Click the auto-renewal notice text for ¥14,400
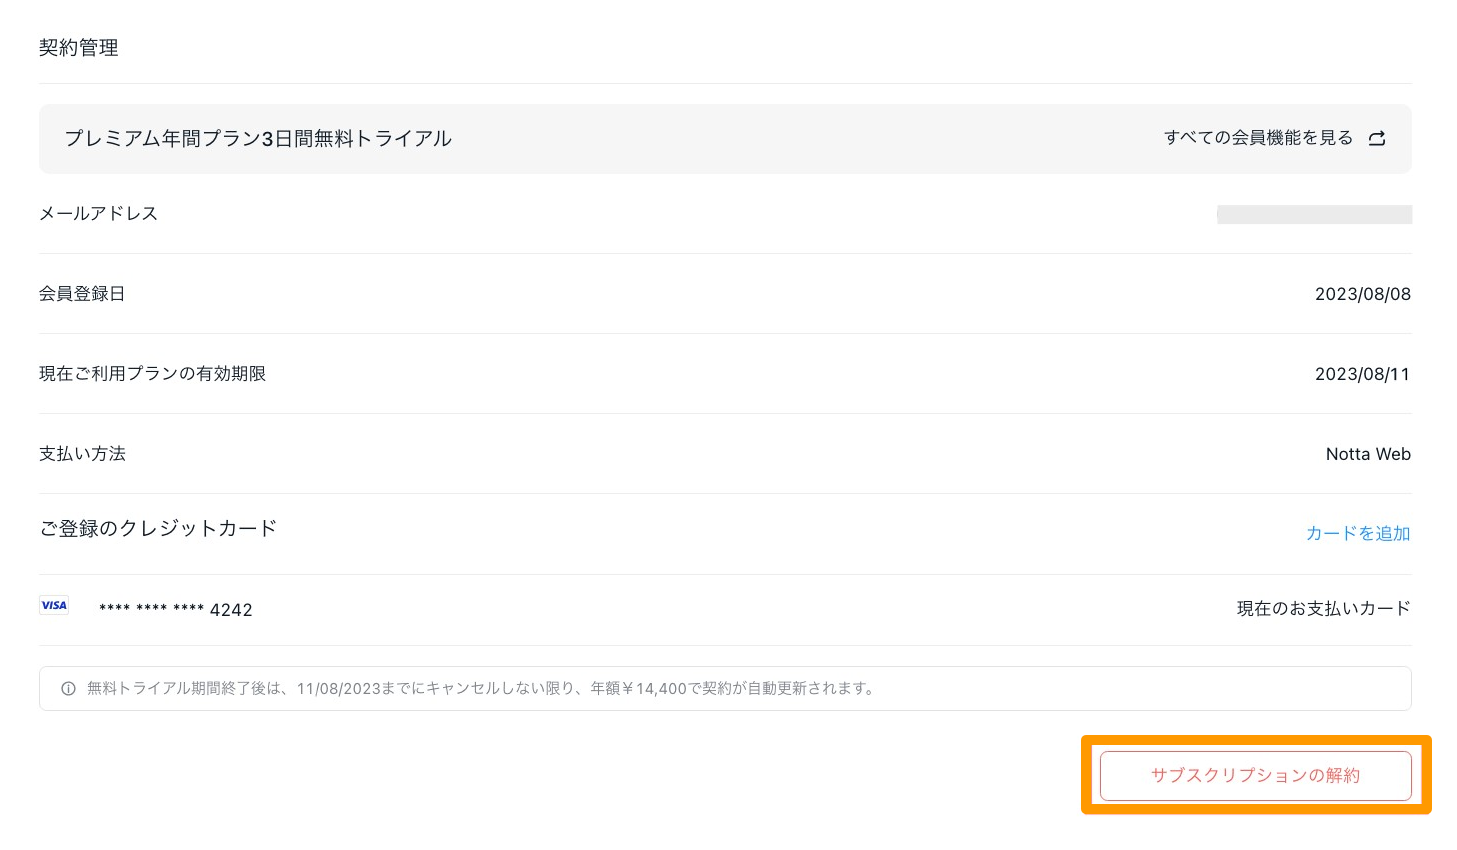 pyautogui.click(x=480, y=689)
